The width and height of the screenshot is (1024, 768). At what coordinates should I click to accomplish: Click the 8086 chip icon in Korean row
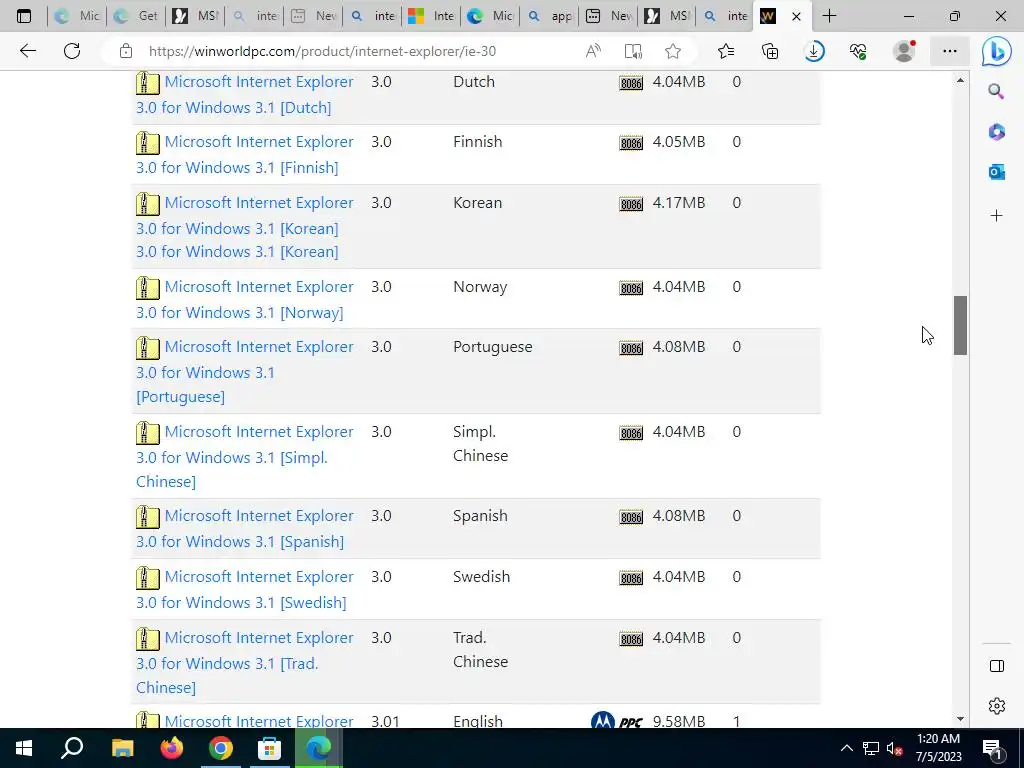pyautogui.click(x=631, y=204)
